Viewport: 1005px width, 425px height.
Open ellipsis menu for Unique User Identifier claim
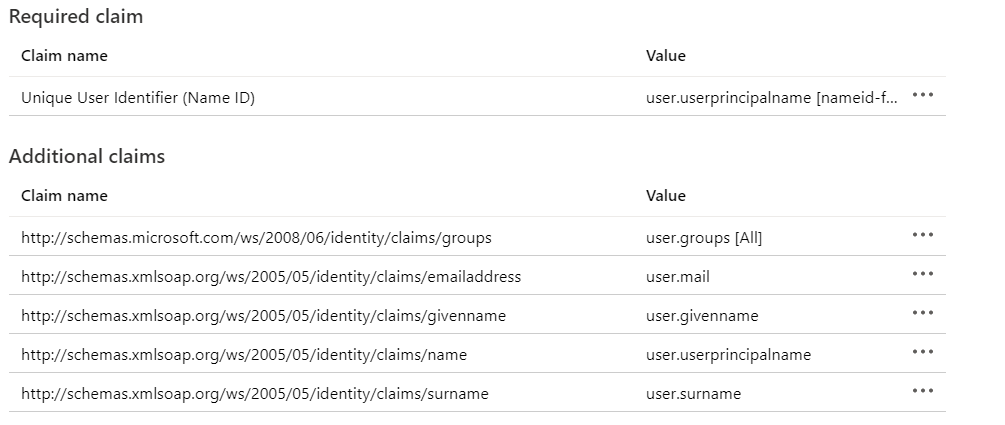point(922,96)
